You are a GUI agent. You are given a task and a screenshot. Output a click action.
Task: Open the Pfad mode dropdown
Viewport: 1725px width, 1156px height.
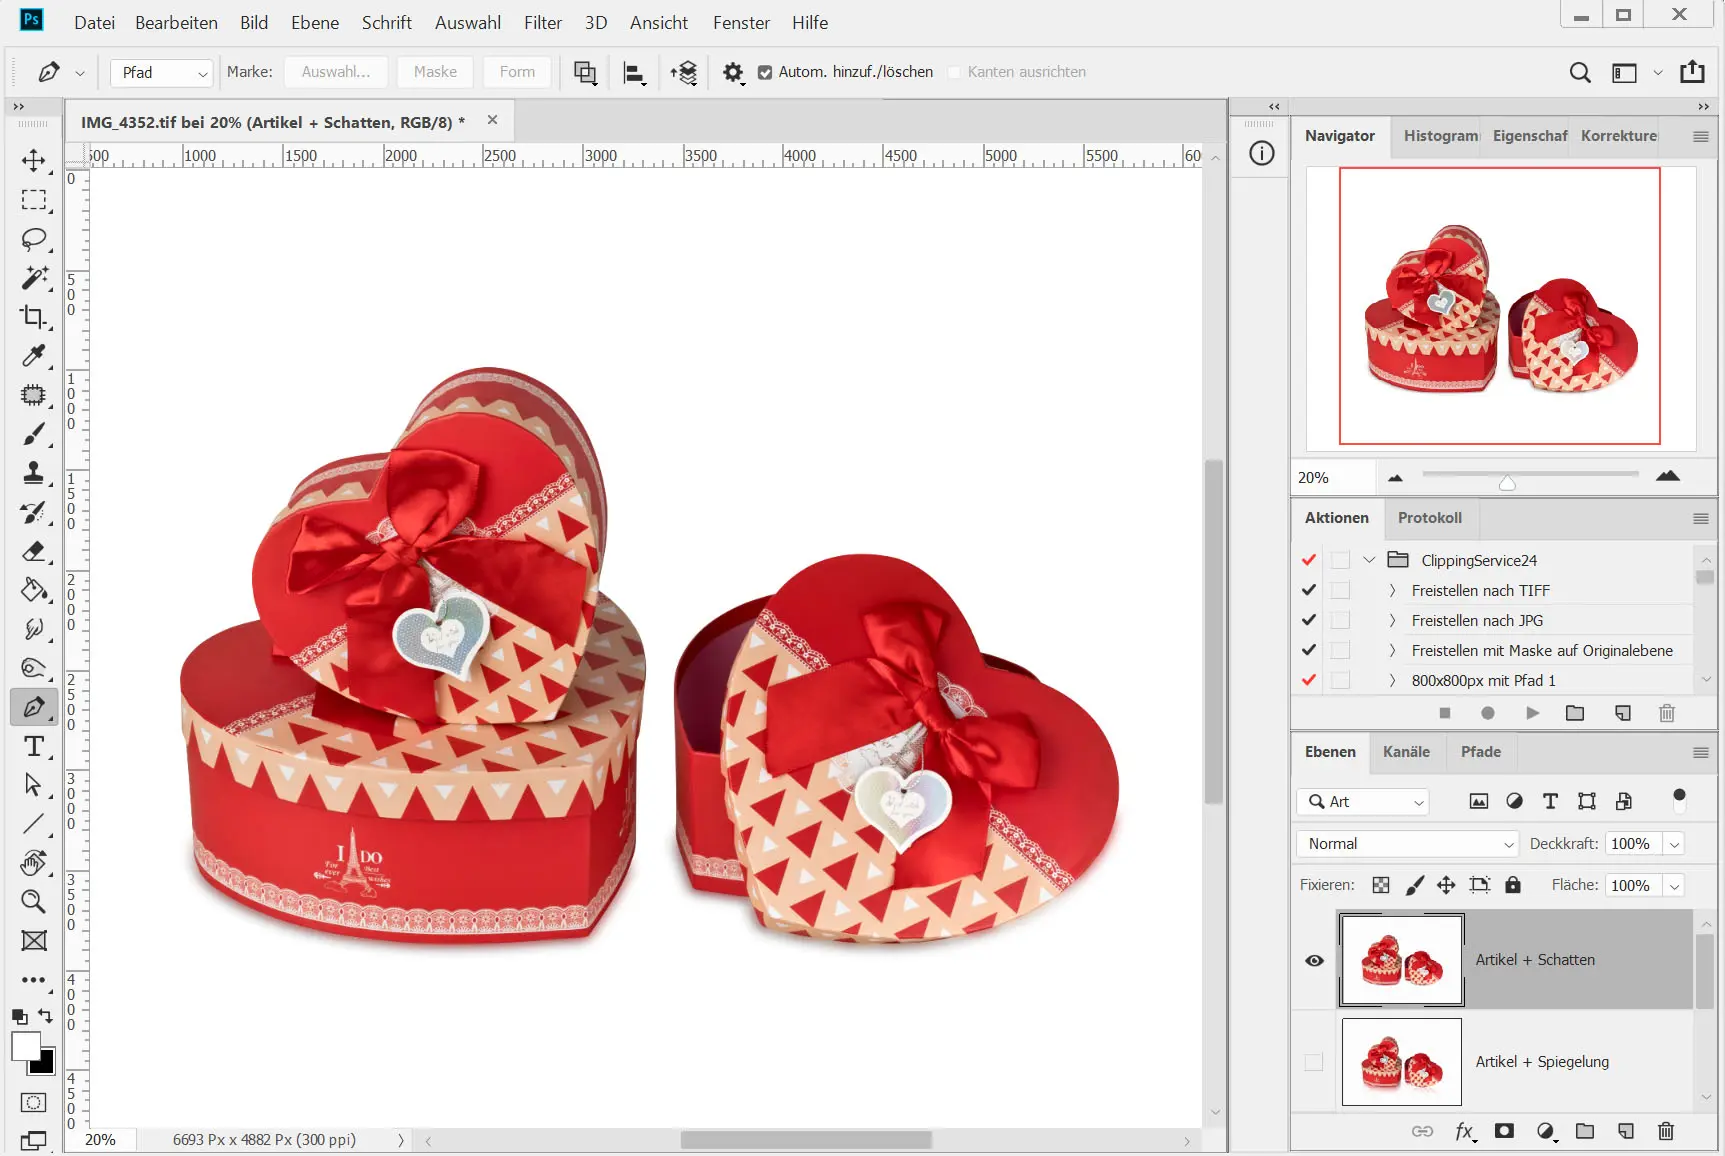162,72
